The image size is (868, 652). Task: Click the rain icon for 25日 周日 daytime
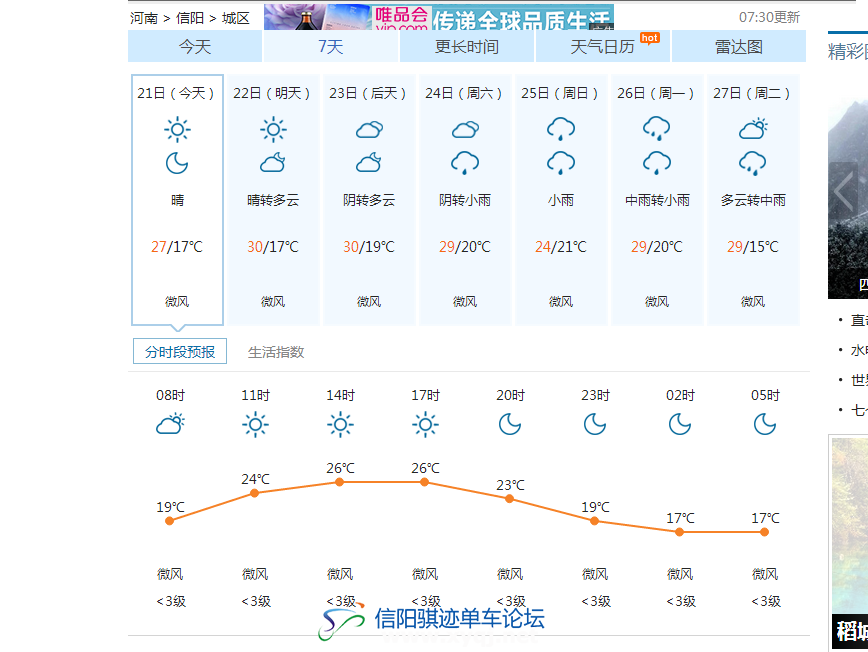click(561, 129)
